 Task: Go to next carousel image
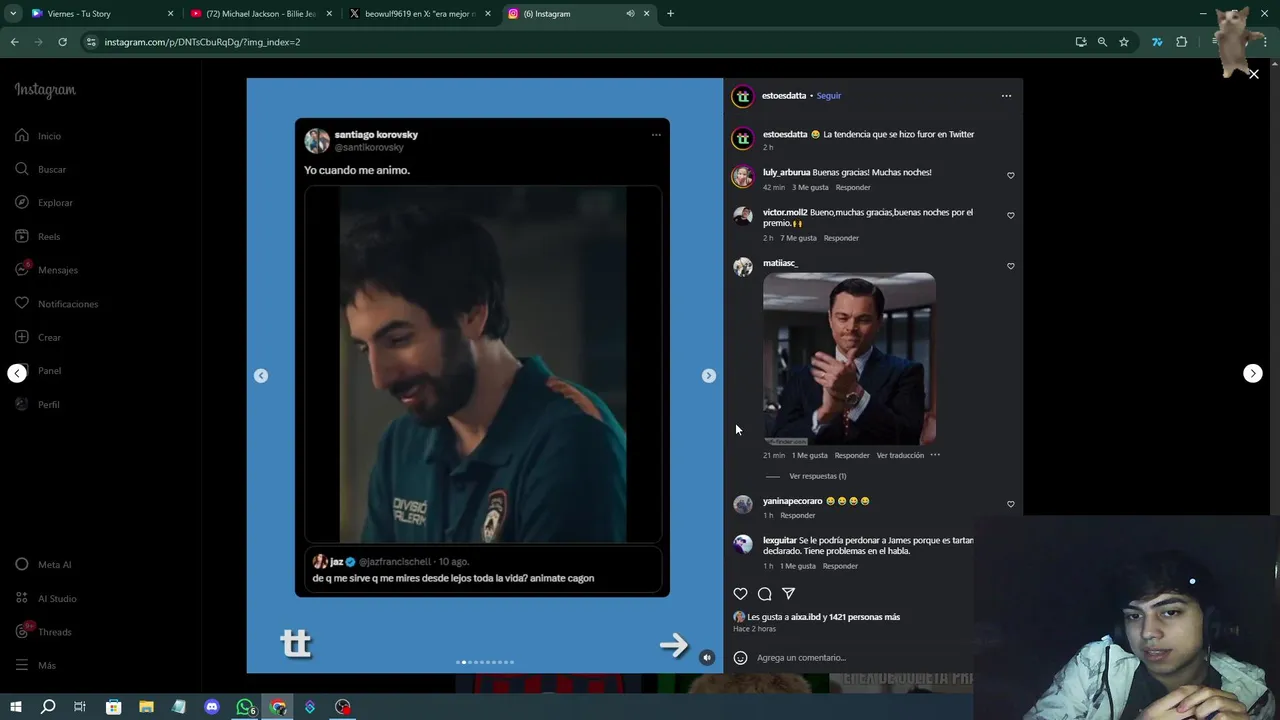pyautogui.click(x=709, y=376)
